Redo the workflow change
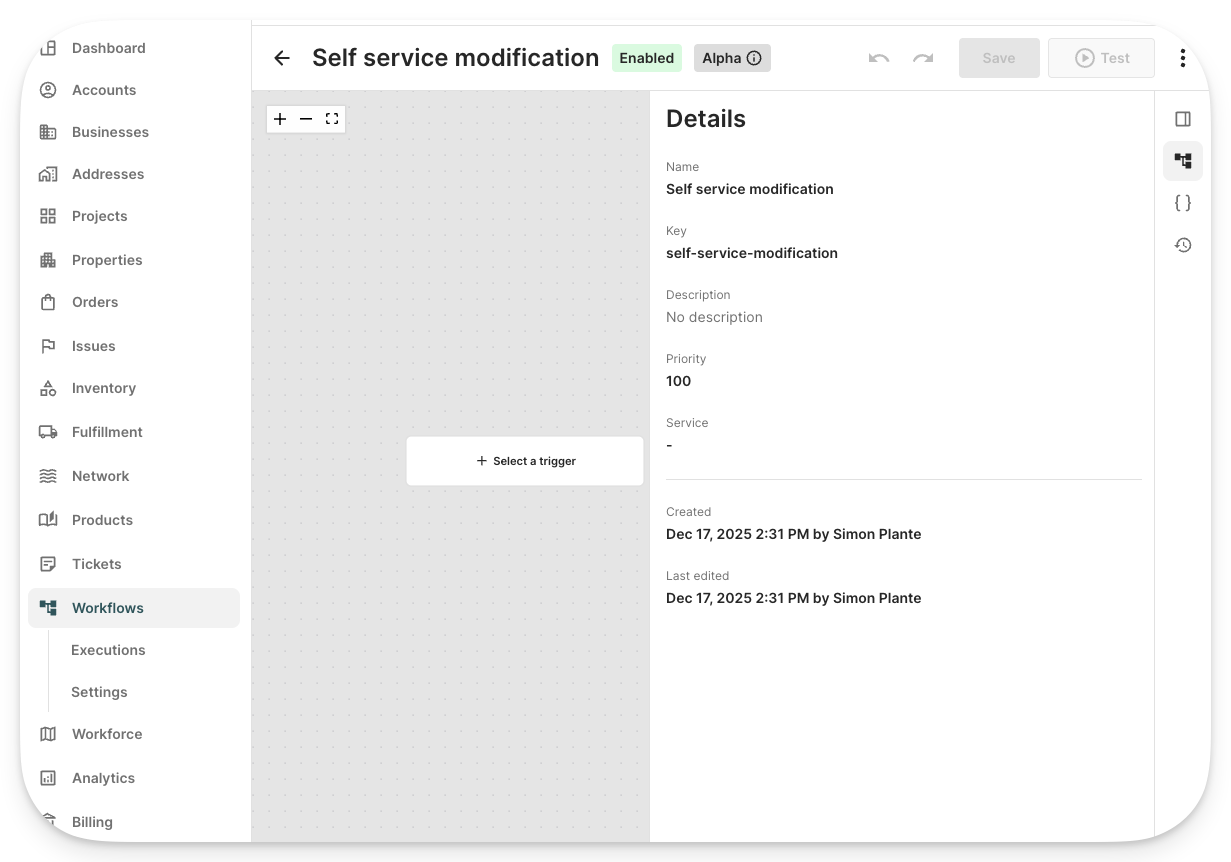1231x862 pixels. pos(923,58)
